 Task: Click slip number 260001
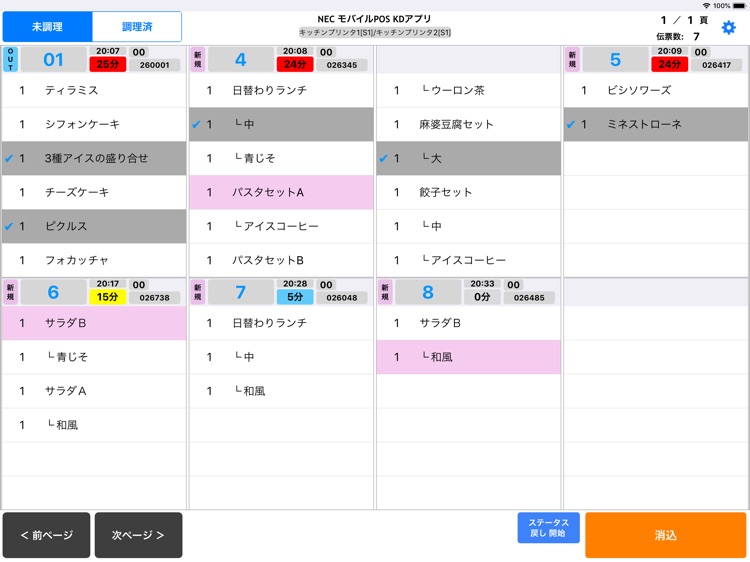[x=154, y=65]
